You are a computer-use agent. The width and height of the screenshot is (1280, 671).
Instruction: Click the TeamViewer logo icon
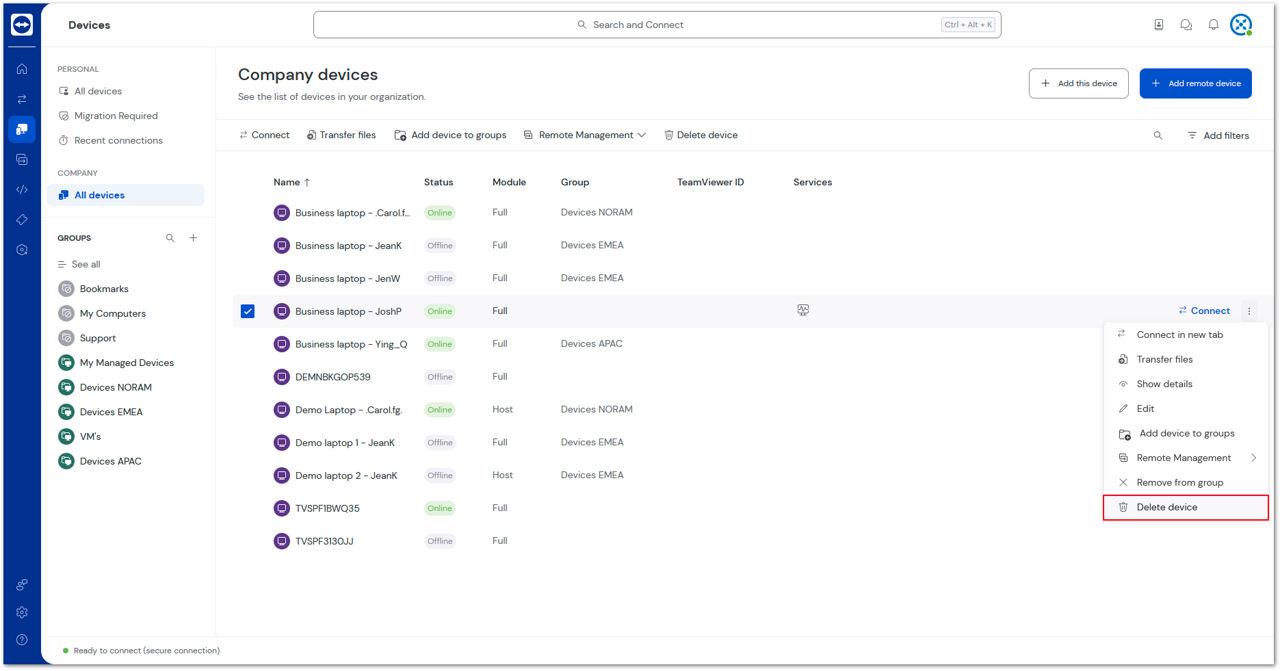22,25
